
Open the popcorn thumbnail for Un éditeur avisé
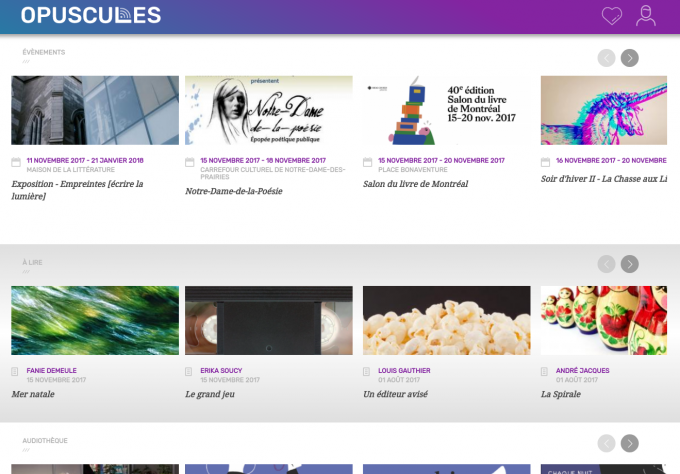[x=447, y=320]
